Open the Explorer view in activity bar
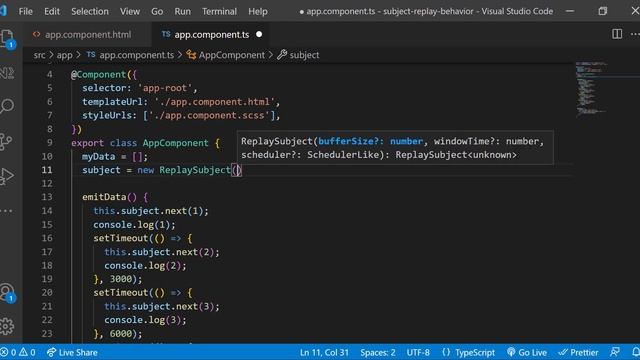The image size is (640, 360). (x=7, y=39)
